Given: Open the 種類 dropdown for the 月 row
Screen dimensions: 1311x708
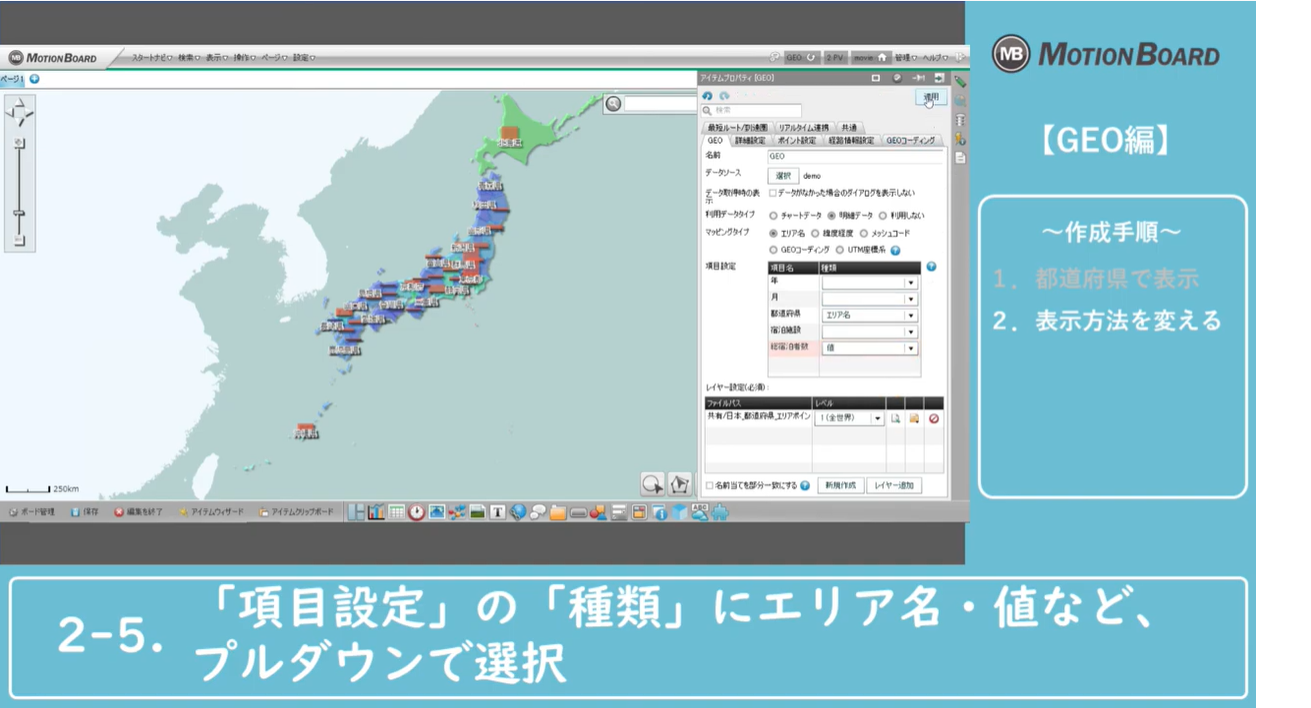Looking at the screenshot, I should coord(869,299).
